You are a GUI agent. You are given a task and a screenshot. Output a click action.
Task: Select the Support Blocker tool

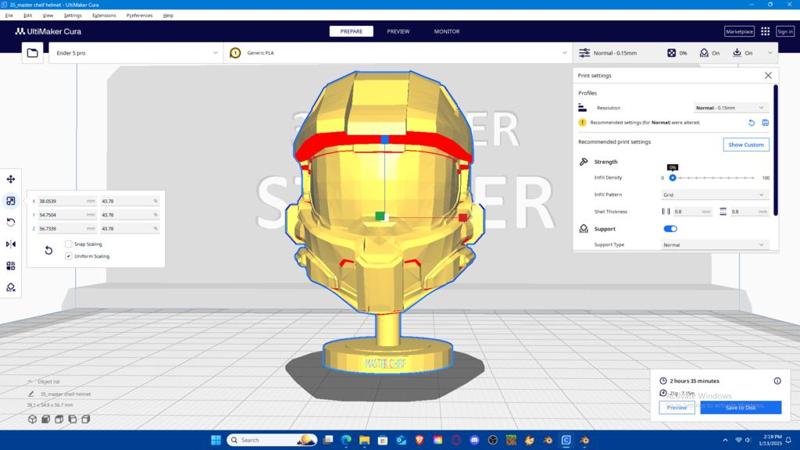point(11,287)
